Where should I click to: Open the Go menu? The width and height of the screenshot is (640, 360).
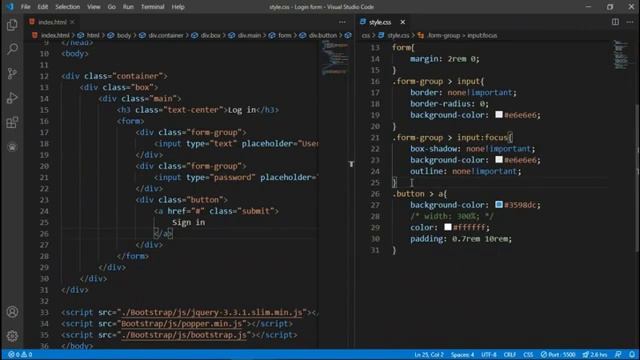tap(111, 7)
